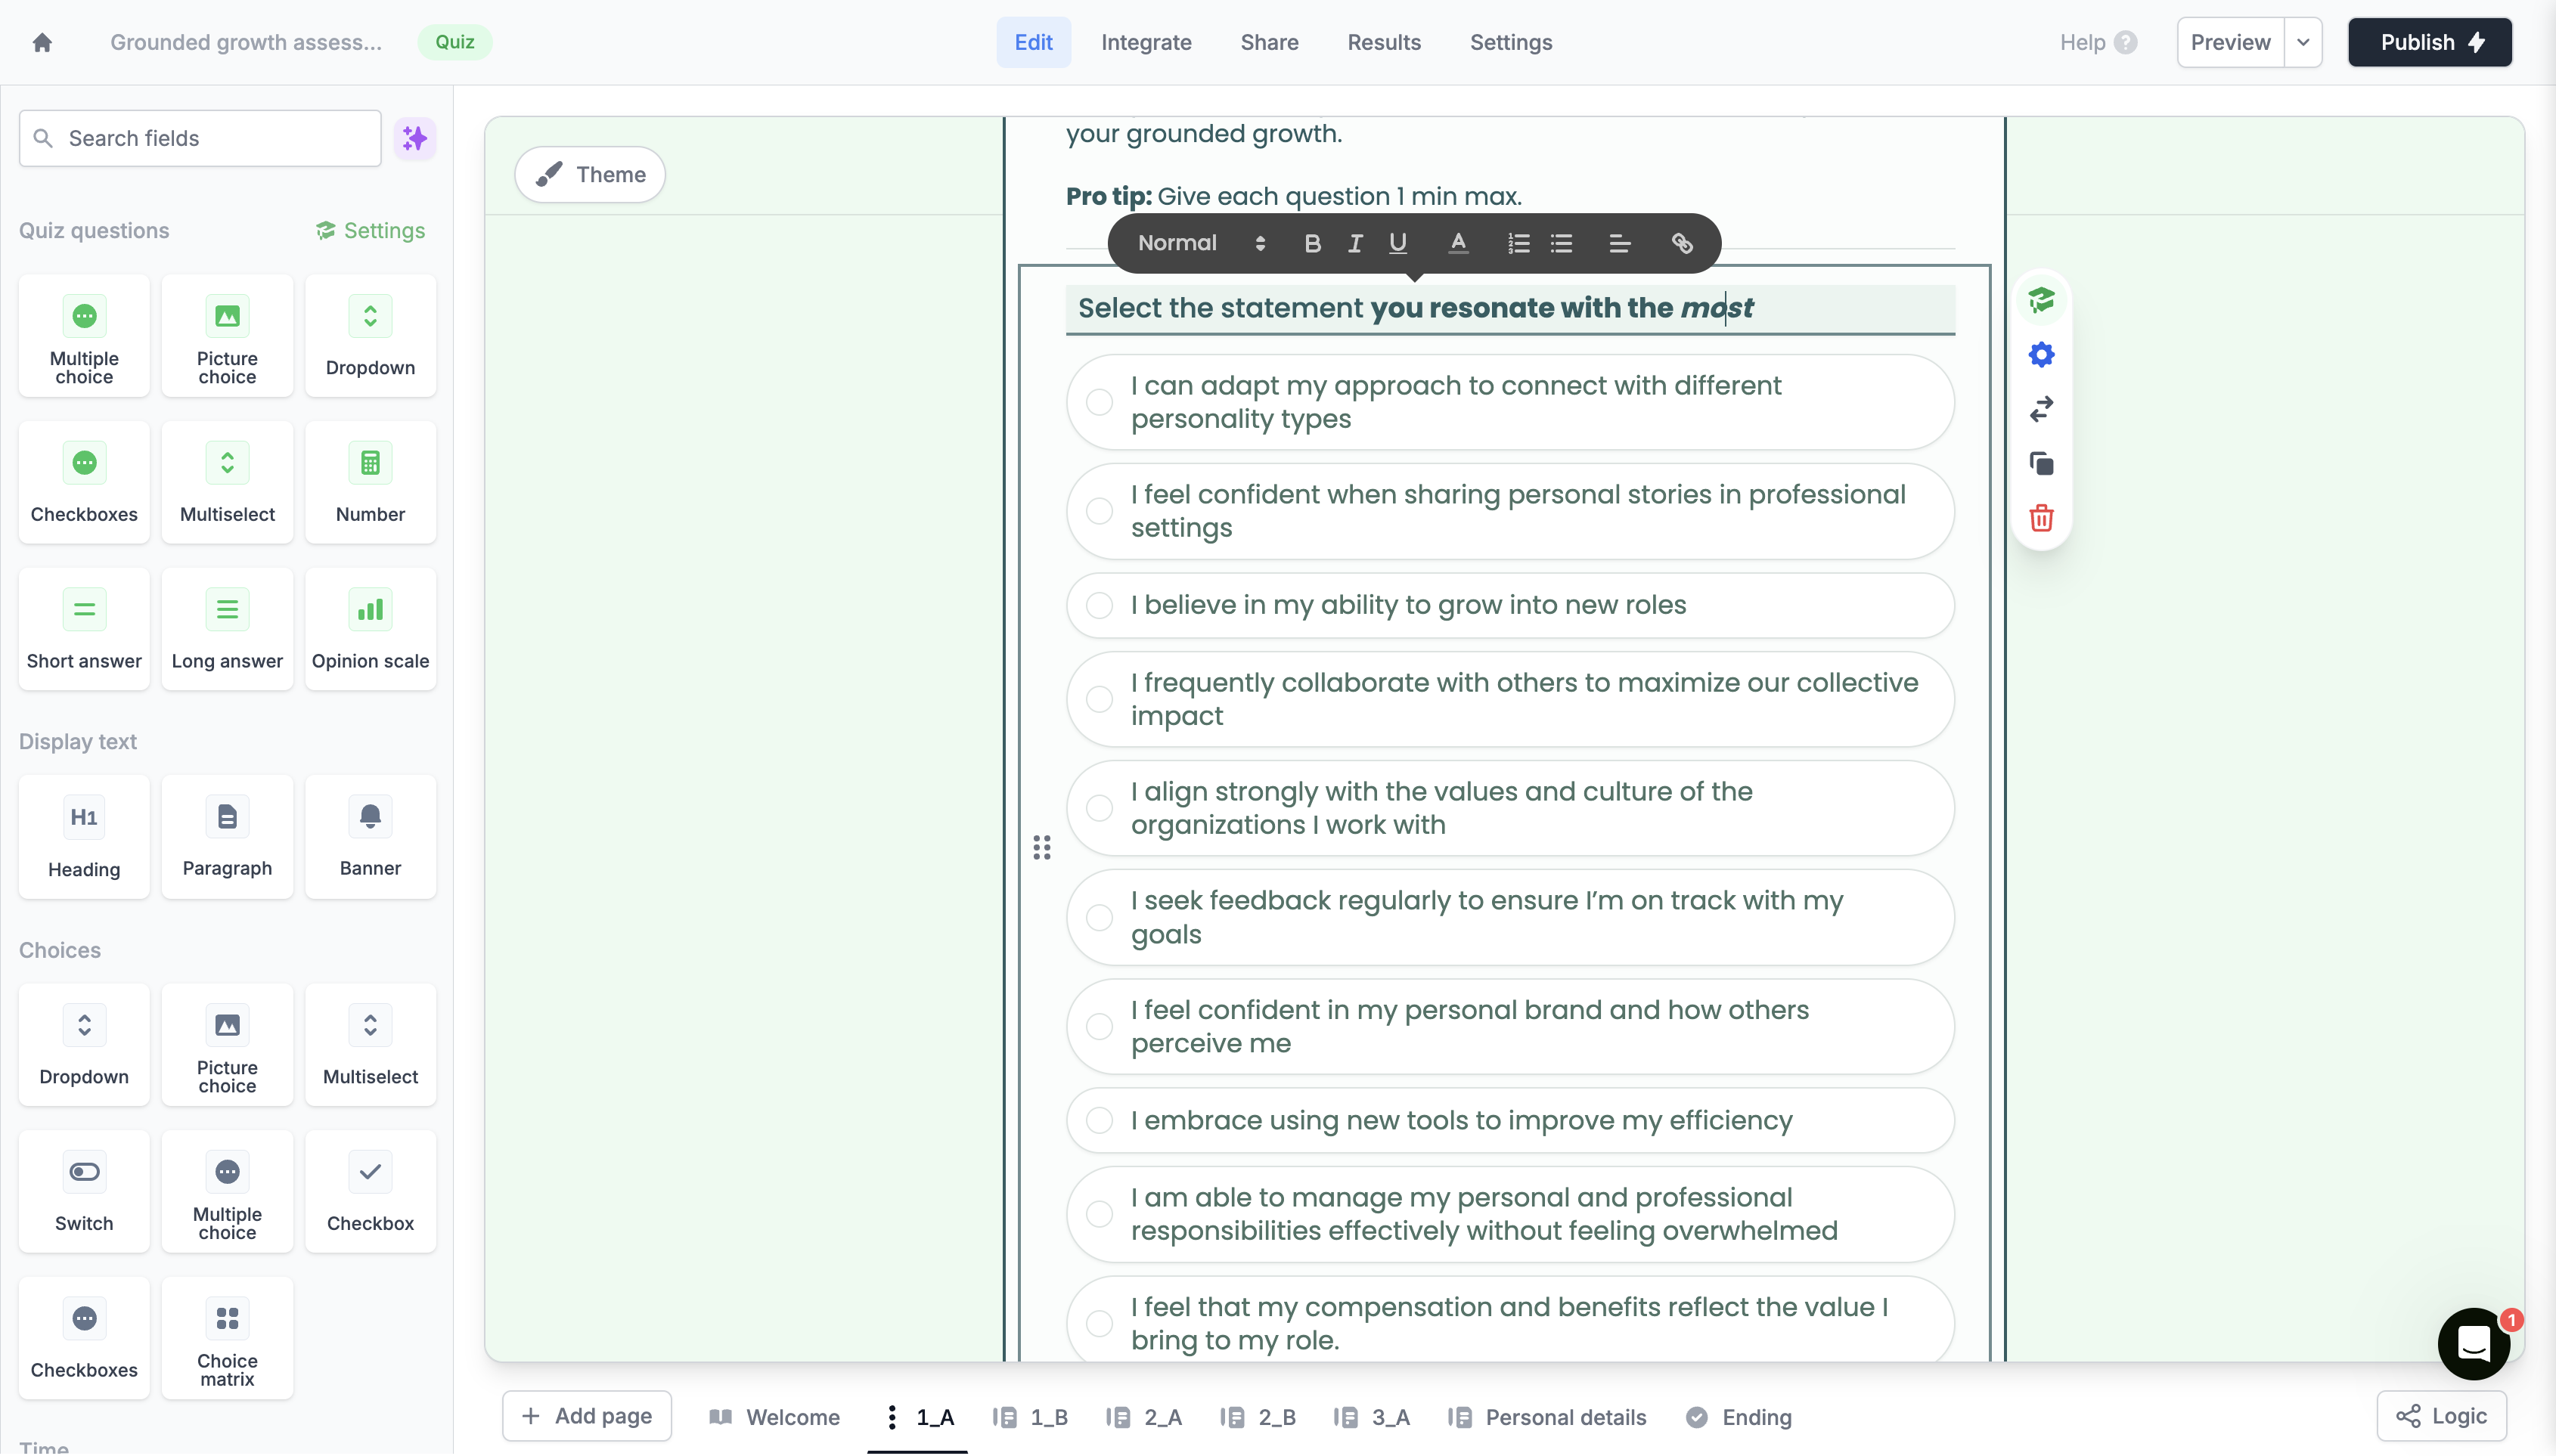Go to the home icon
Viewport: 2556px width, 1456px height.
pyautogui.click(x=42, y=42)
